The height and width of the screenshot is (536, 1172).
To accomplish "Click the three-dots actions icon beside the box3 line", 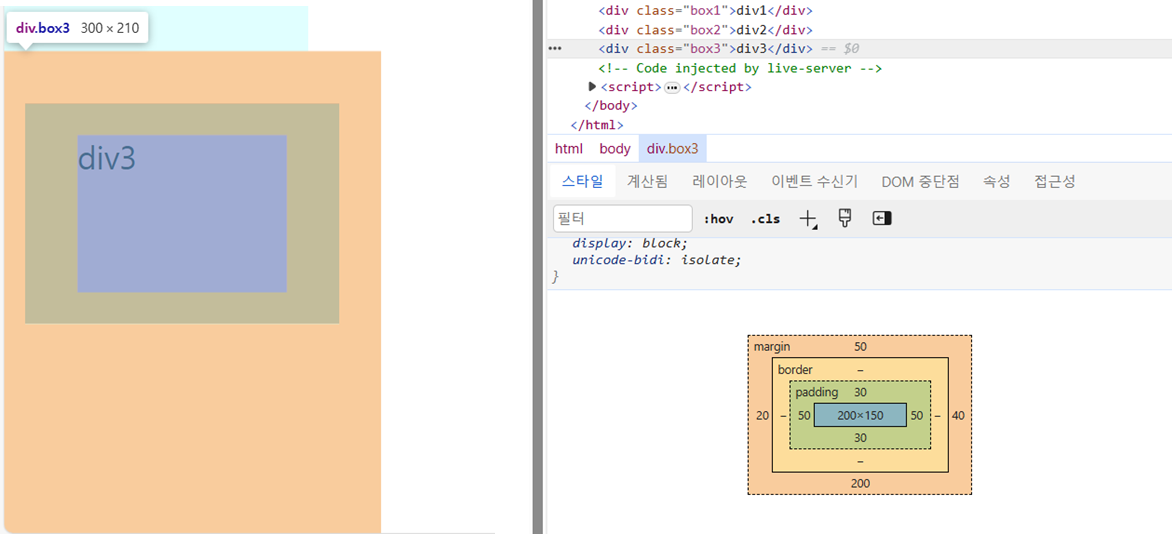I will pyautogui.click(x=555, y=47).
